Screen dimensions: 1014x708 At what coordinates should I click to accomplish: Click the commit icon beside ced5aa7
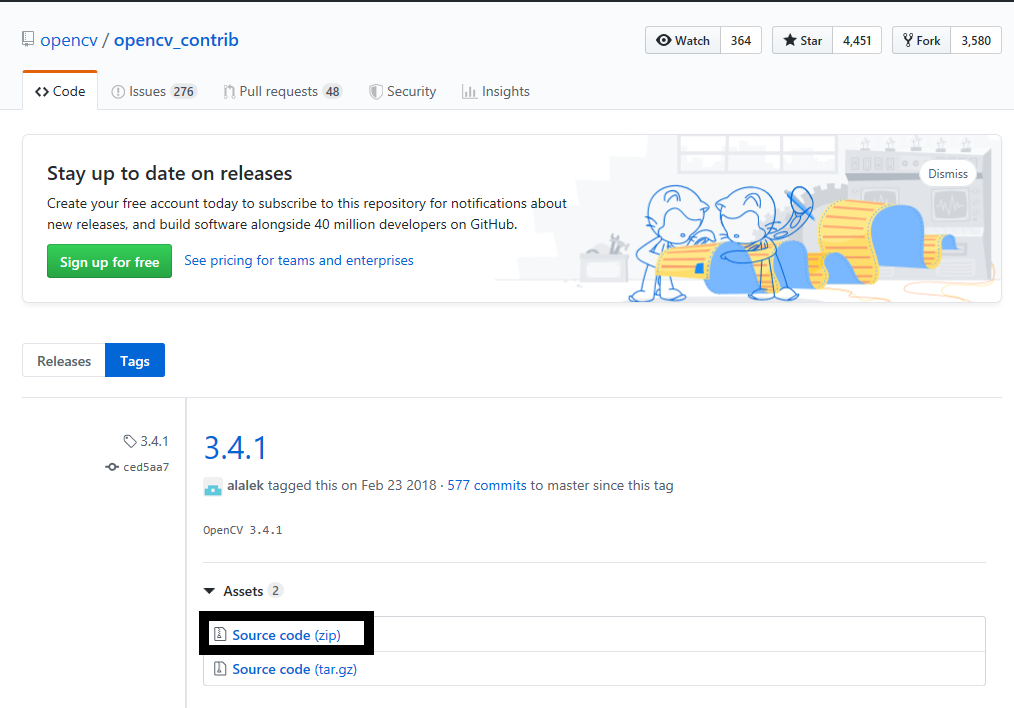click(x=112, y=467)
